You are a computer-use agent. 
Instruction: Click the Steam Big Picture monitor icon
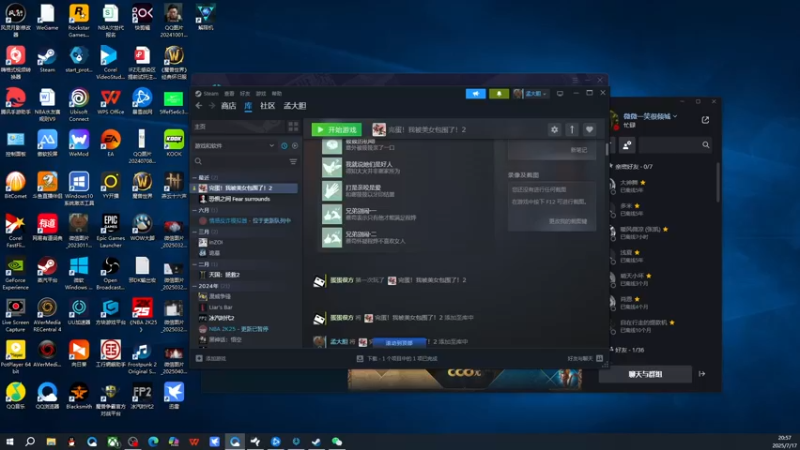560,93
